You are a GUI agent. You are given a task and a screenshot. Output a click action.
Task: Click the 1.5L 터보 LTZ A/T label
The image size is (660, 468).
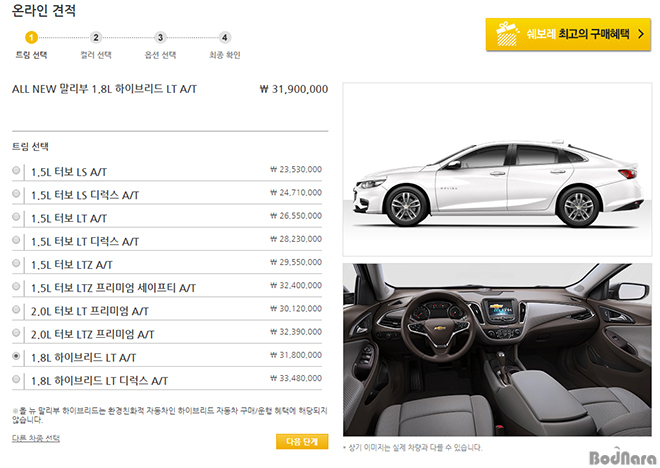[x=72, y=264]
